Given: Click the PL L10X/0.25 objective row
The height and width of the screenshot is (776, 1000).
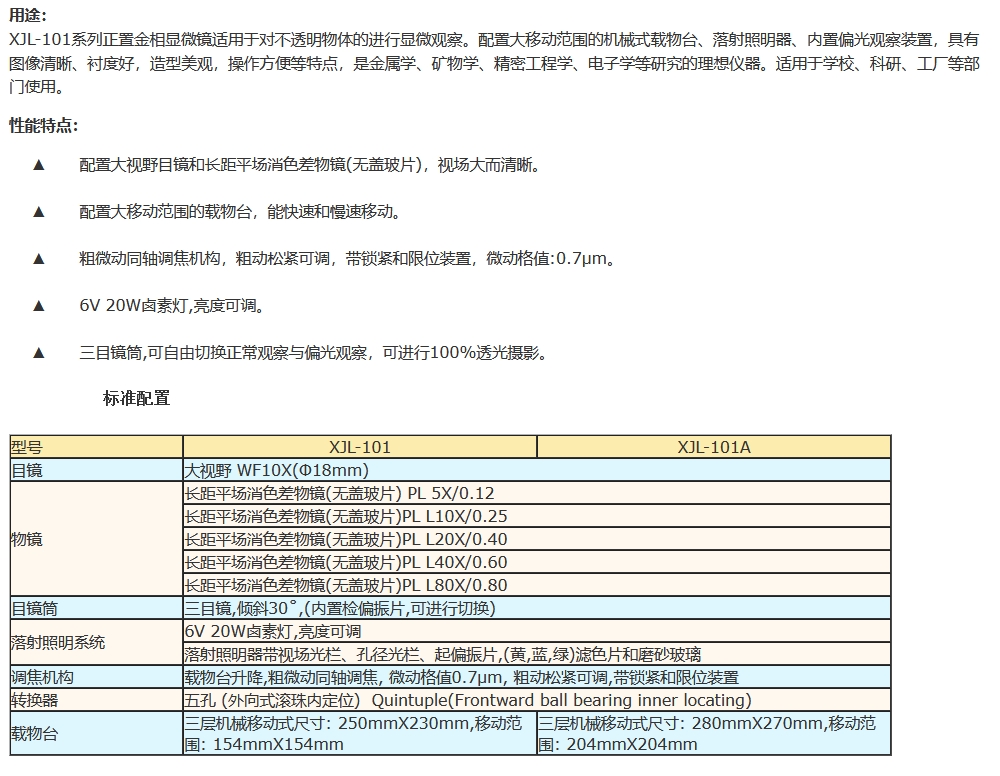Looking at the screenshot, I should [537, 516].
